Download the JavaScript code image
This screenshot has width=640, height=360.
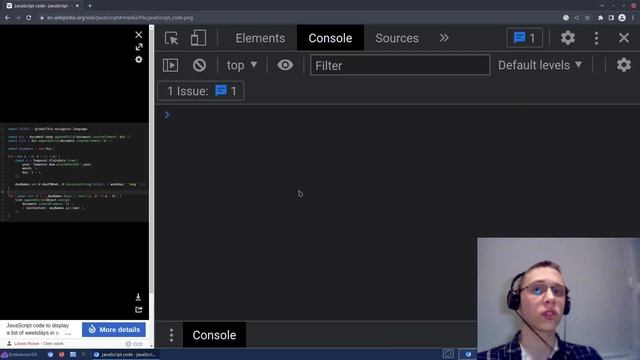[138, 297]
